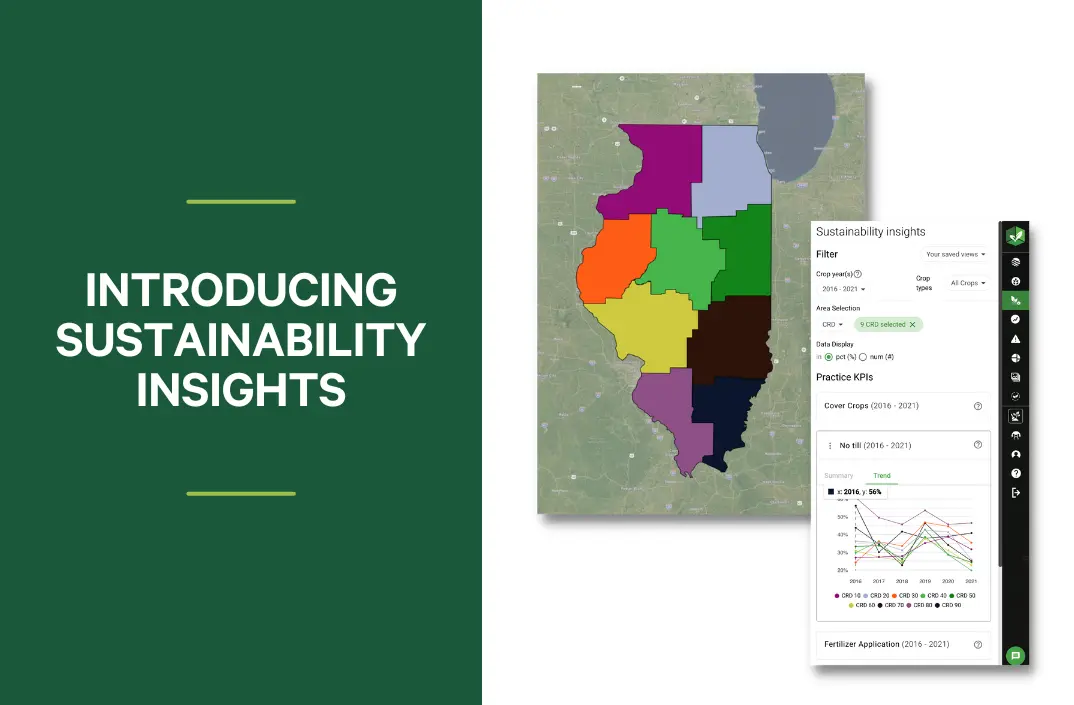
Task: Click the Sustainability insights panel title
Action: (x=871, y=232)
